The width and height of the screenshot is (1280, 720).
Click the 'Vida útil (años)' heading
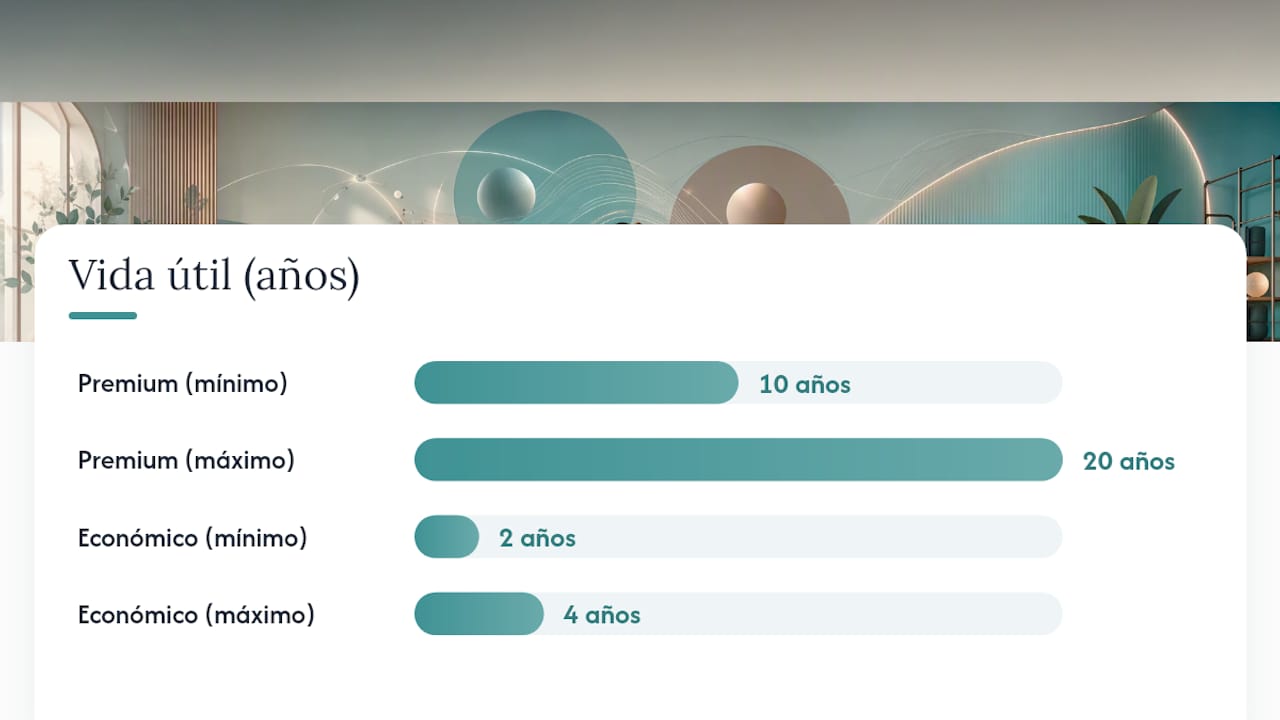tap(214, 275)
